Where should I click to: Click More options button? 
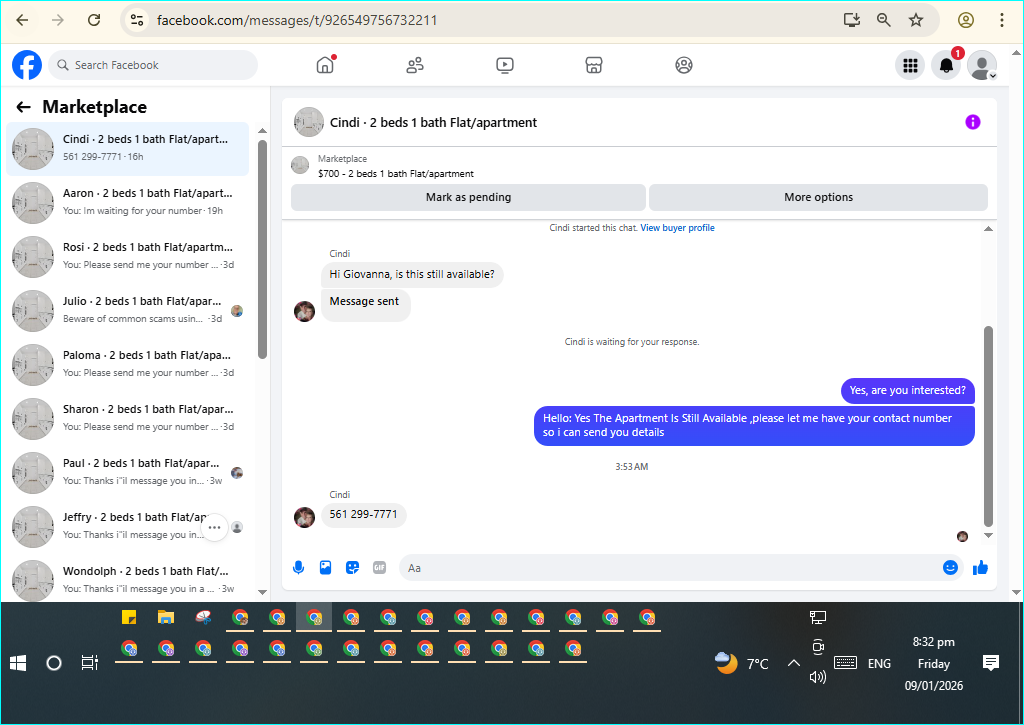[818, 197]
